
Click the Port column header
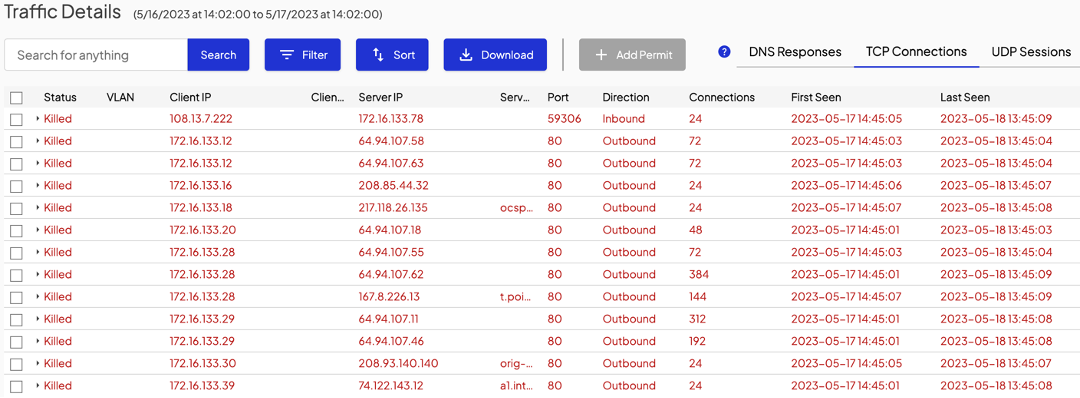[558, 97]
